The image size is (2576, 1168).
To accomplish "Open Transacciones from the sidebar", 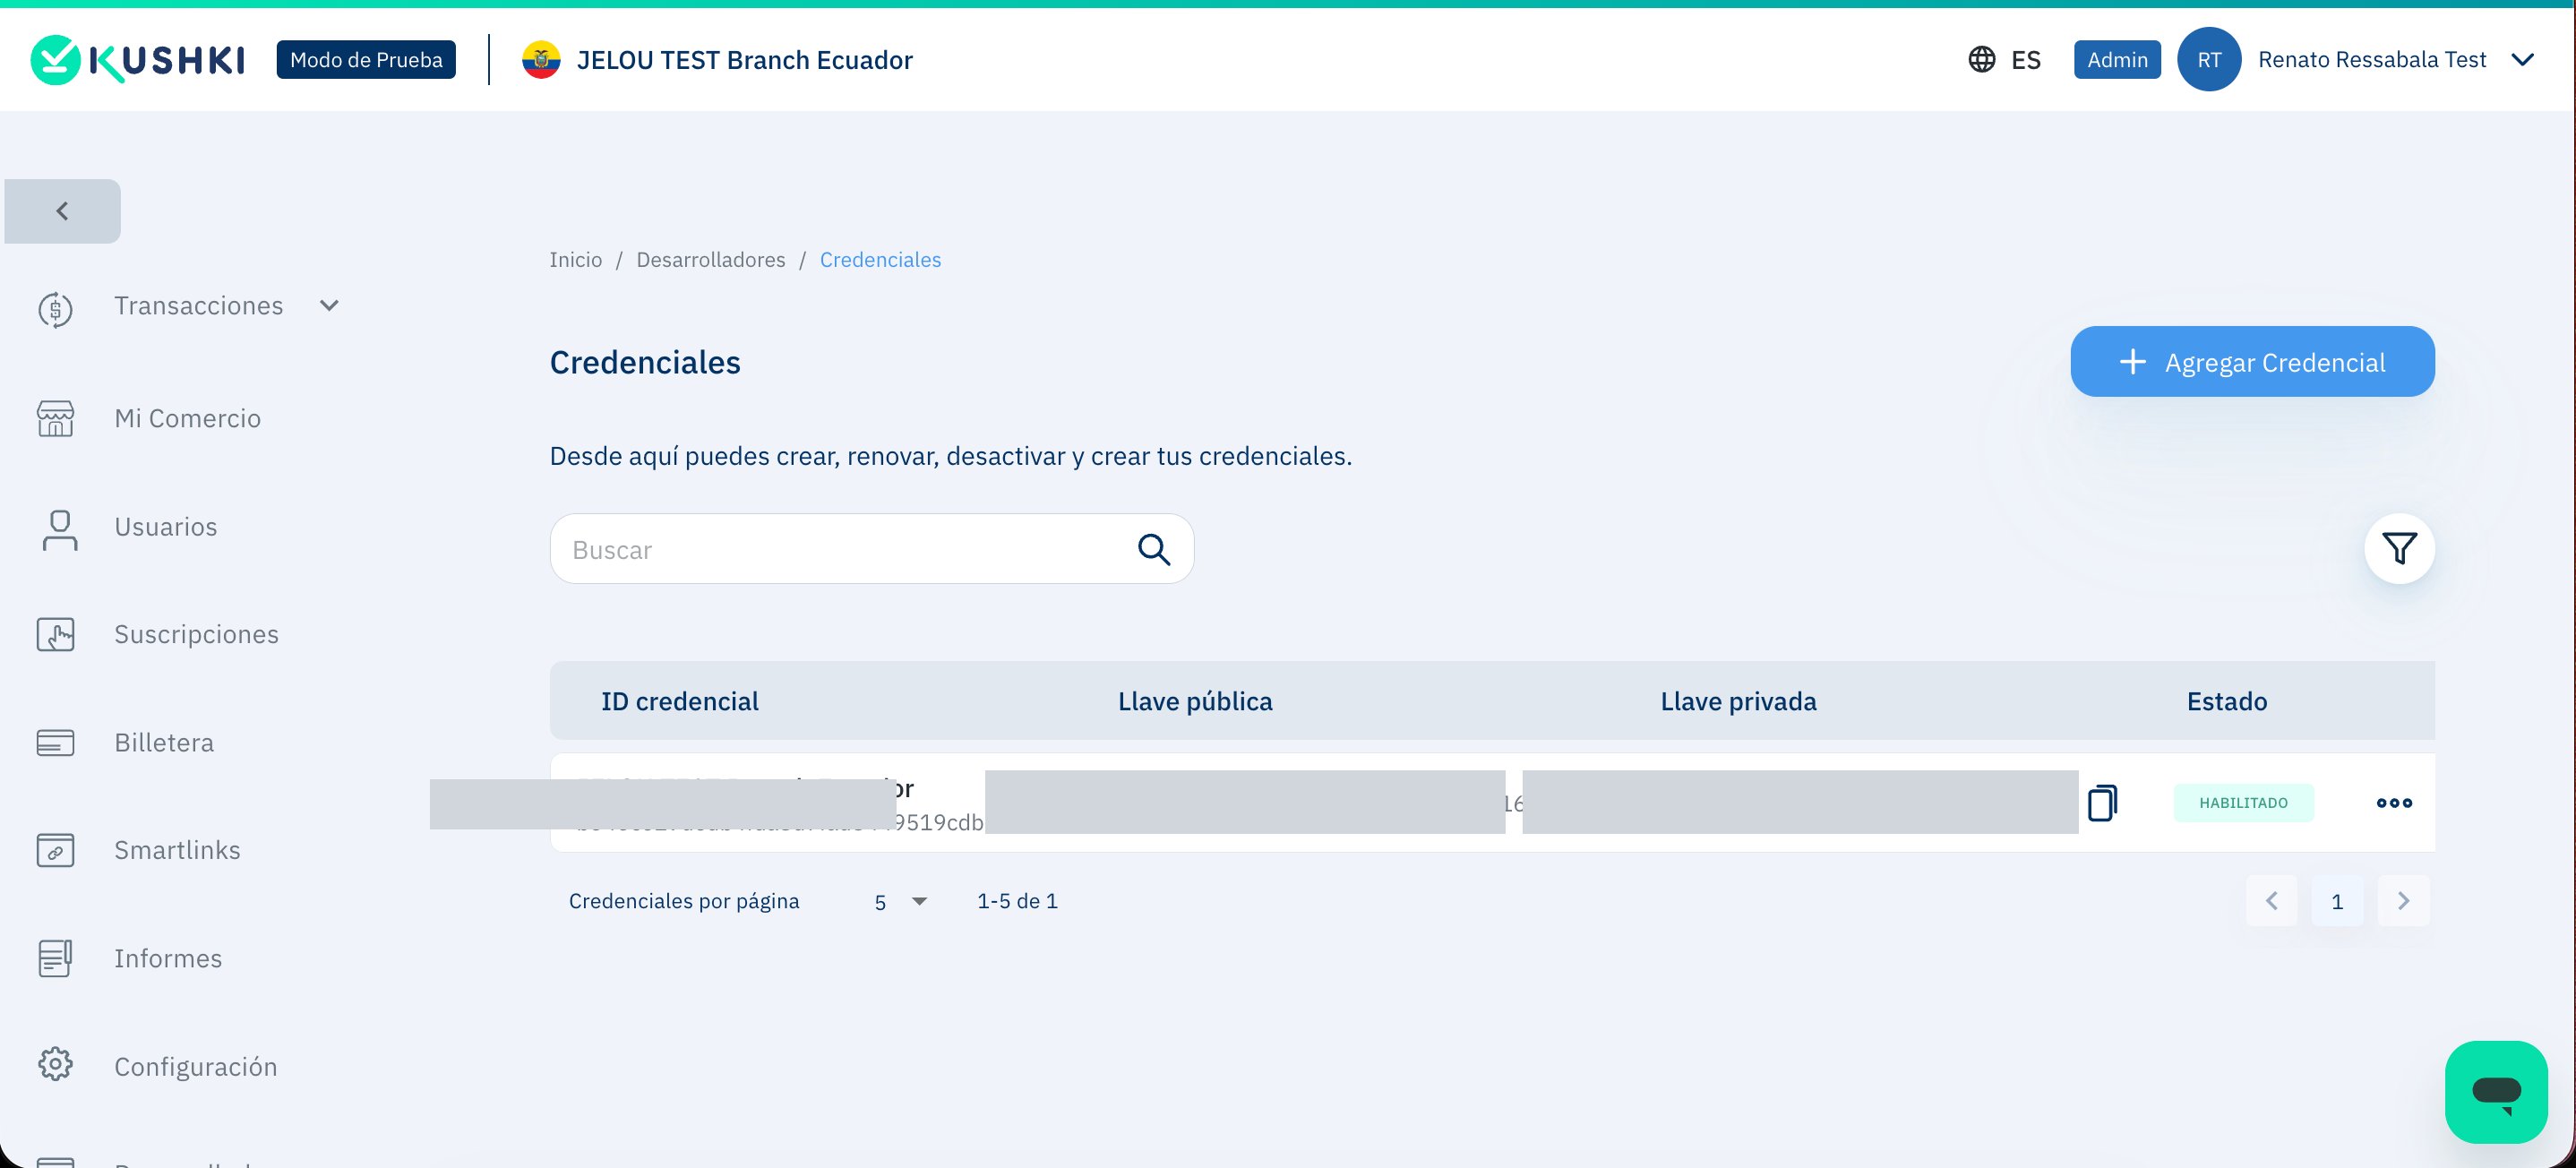I will pyautogui.click(x=198, y=306).
